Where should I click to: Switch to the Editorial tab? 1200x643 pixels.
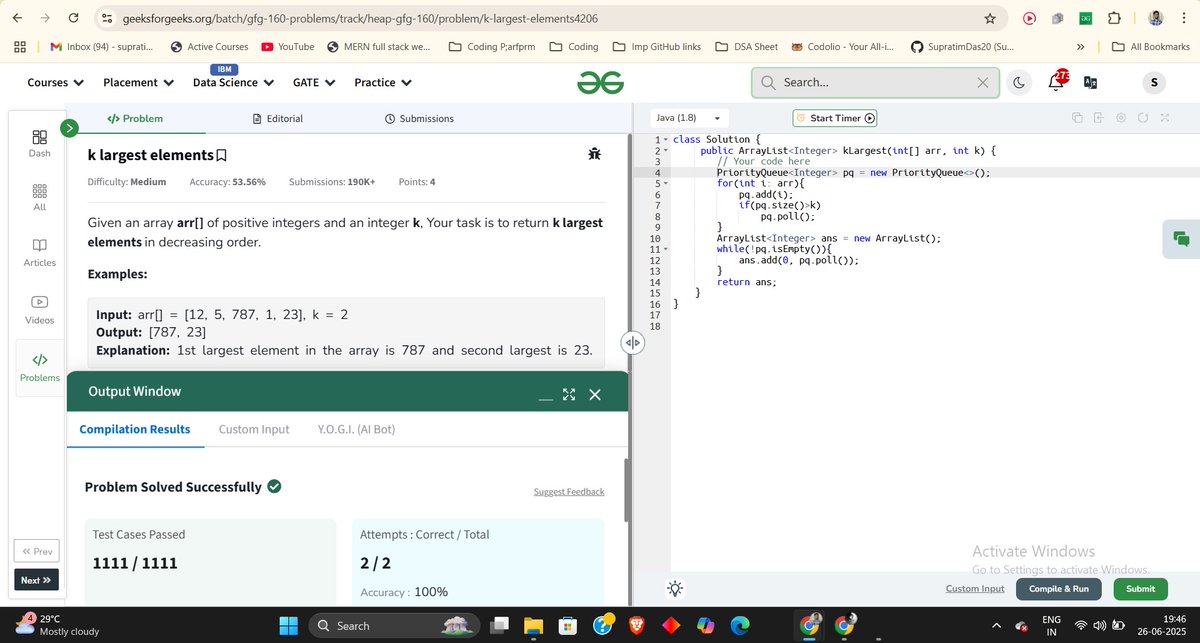[x=278, y=118]
